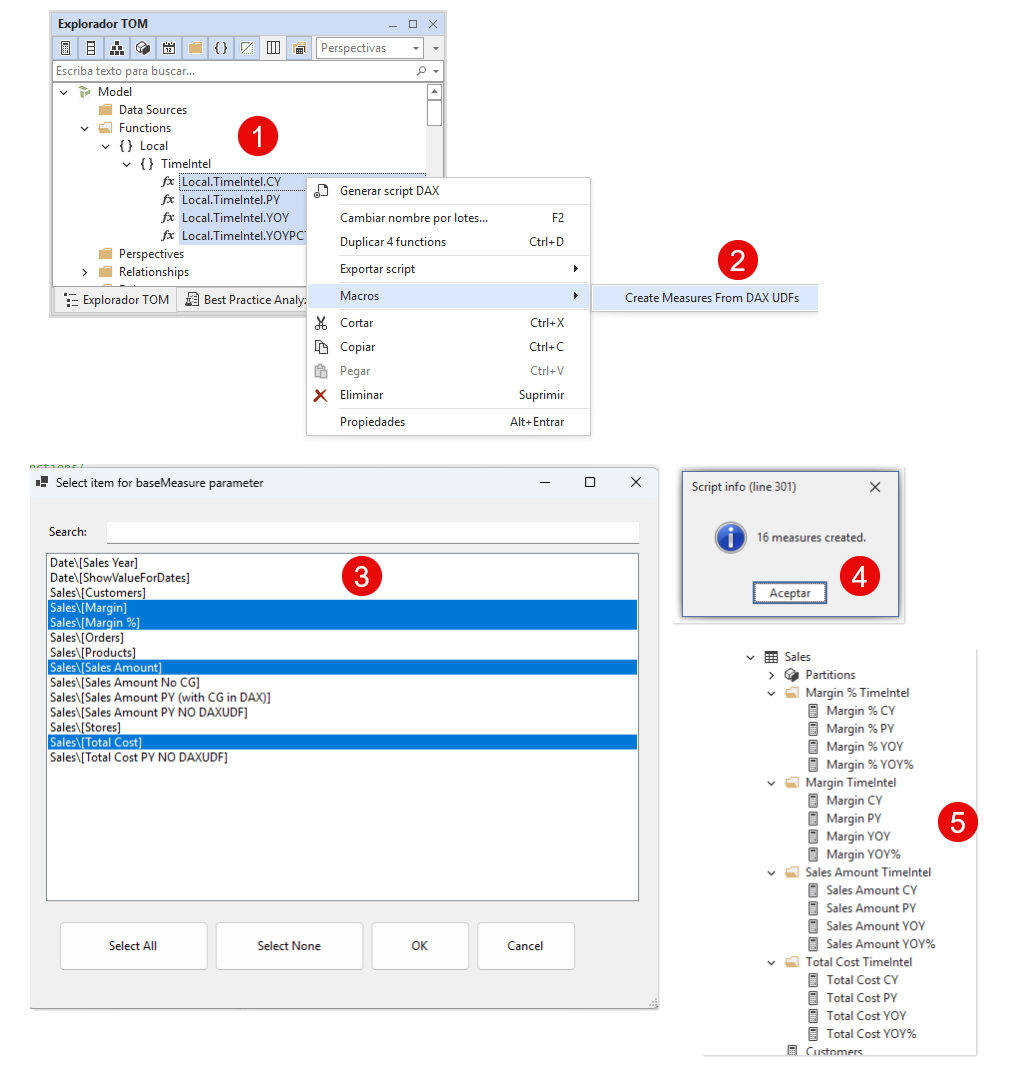The width and height of the screenshot is (1014, 1074).
Task: Select Sales\[Margin] in the list
Action: coord(343,608)
